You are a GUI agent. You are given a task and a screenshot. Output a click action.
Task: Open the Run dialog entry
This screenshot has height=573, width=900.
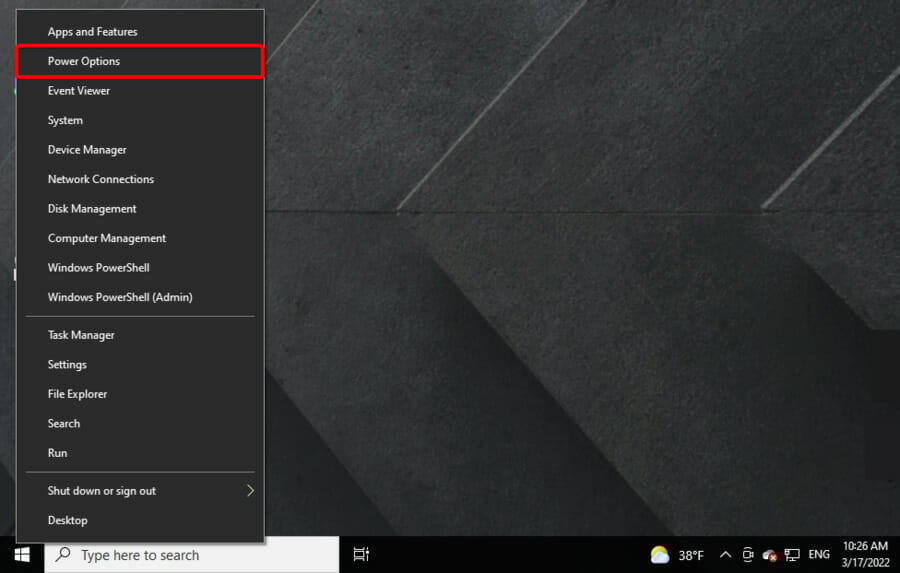[x=140, y=452]
